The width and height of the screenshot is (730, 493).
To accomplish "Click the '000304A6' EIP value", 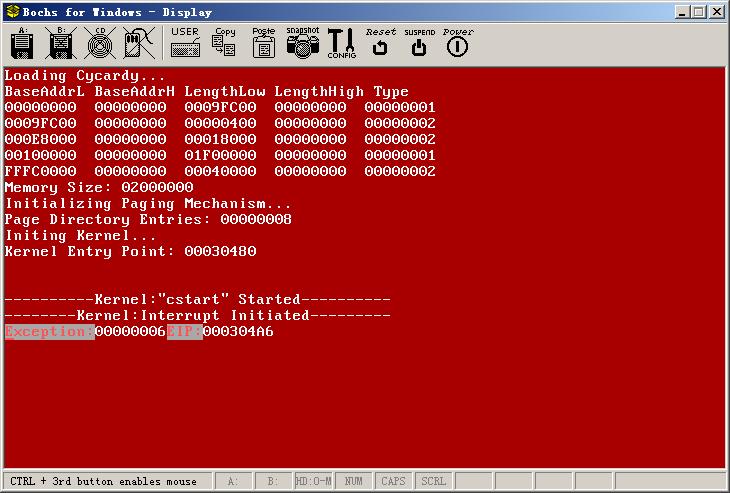I will point(238,332).
